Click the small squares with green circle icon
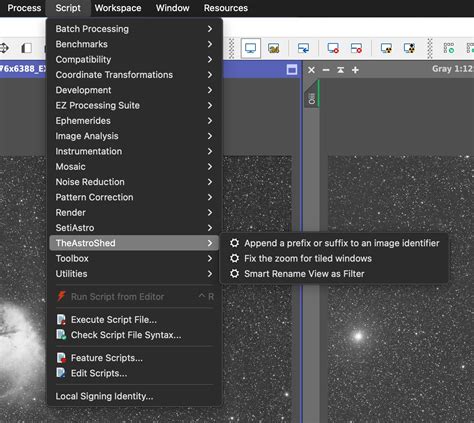 click(448, 48)
